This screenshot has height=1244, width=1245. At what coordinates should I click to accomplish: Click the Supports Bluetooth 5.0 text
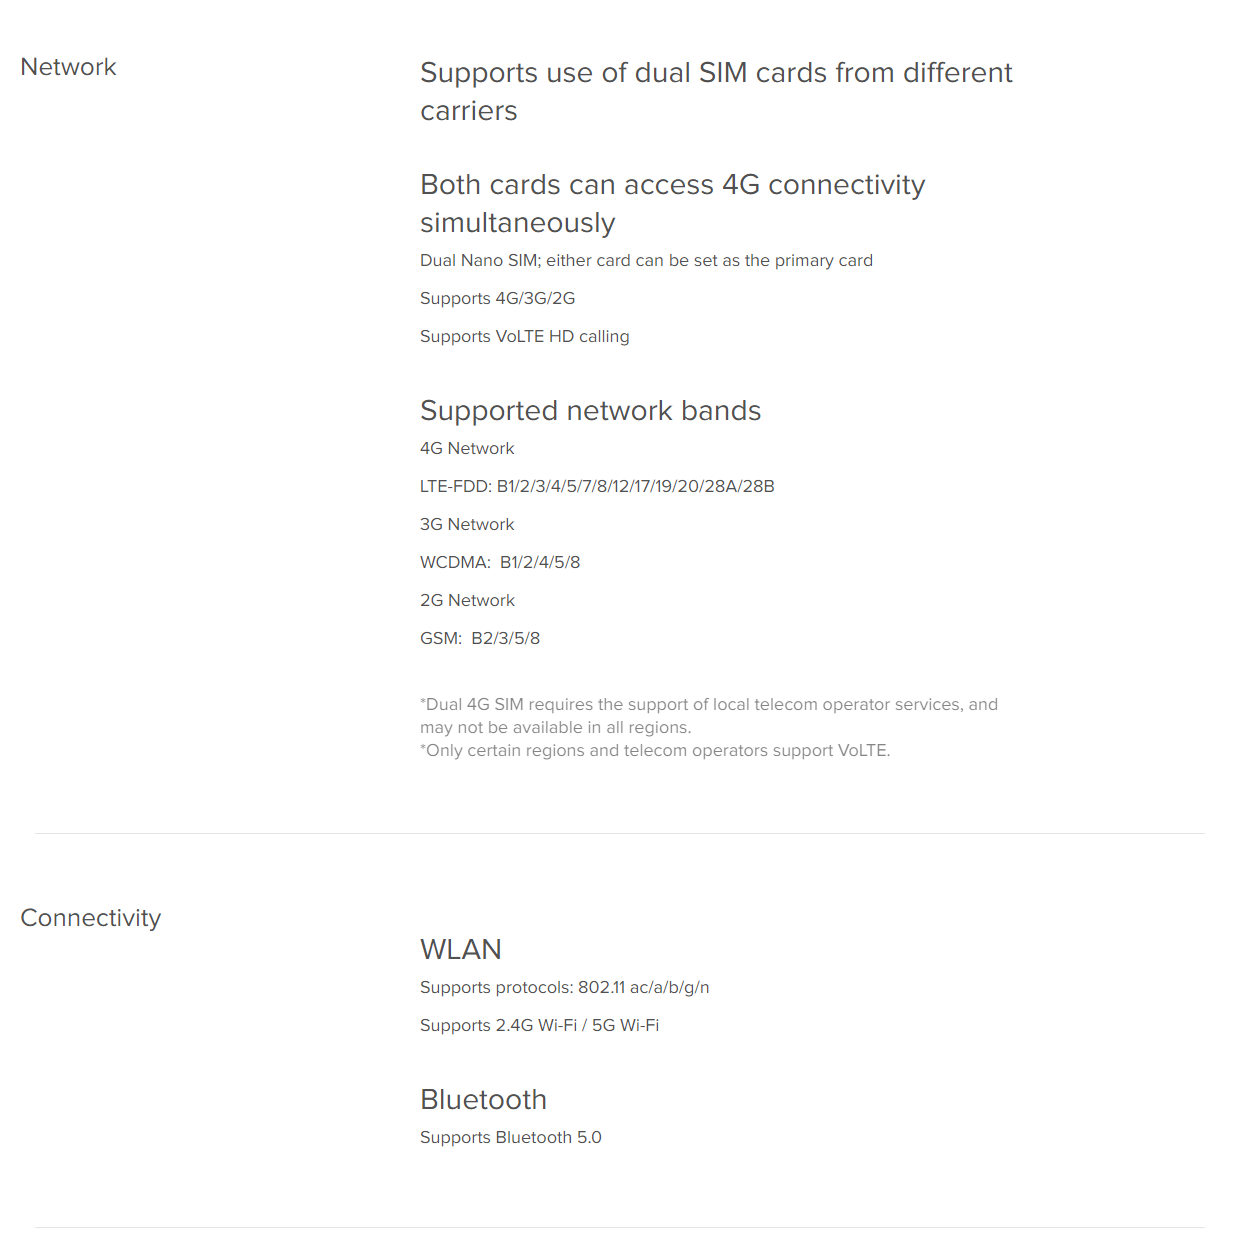(510, 1138)
